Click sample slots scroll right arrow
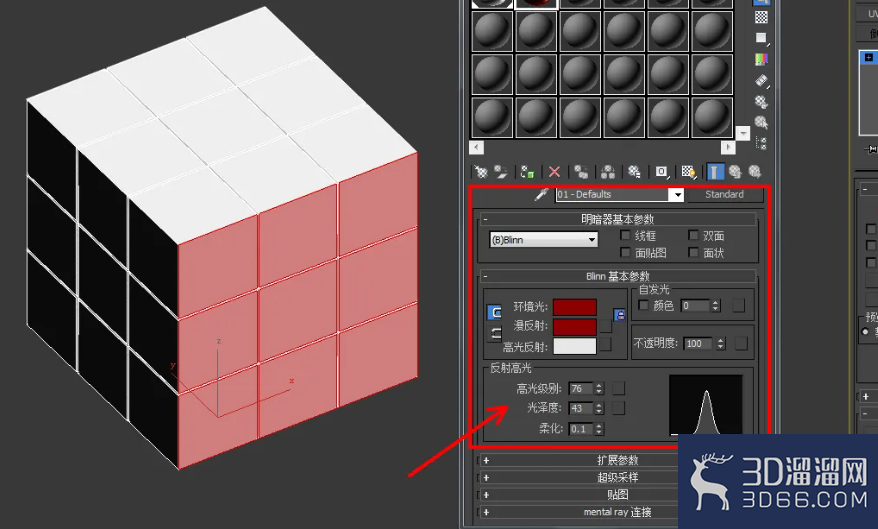 (x=727, y=147)
